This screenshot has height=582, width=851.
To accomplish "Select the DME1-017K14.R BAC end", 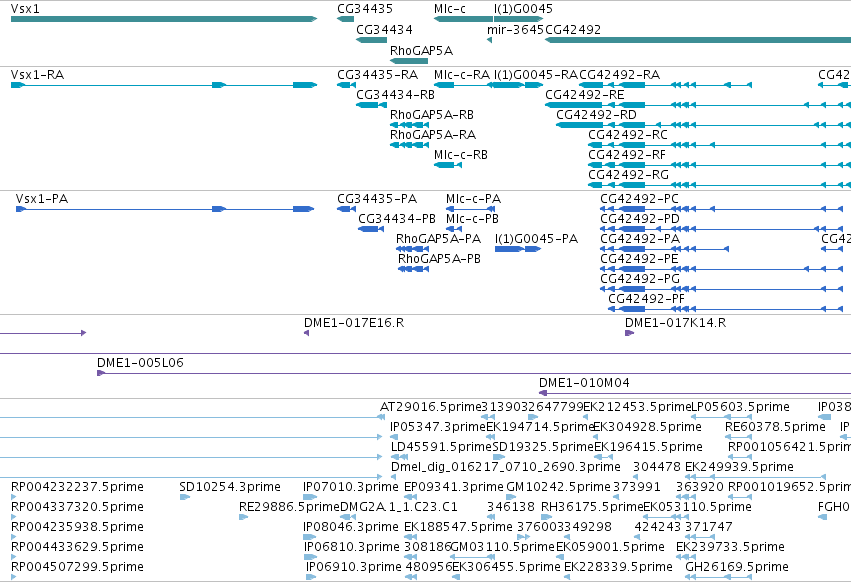I will point(629,333).
